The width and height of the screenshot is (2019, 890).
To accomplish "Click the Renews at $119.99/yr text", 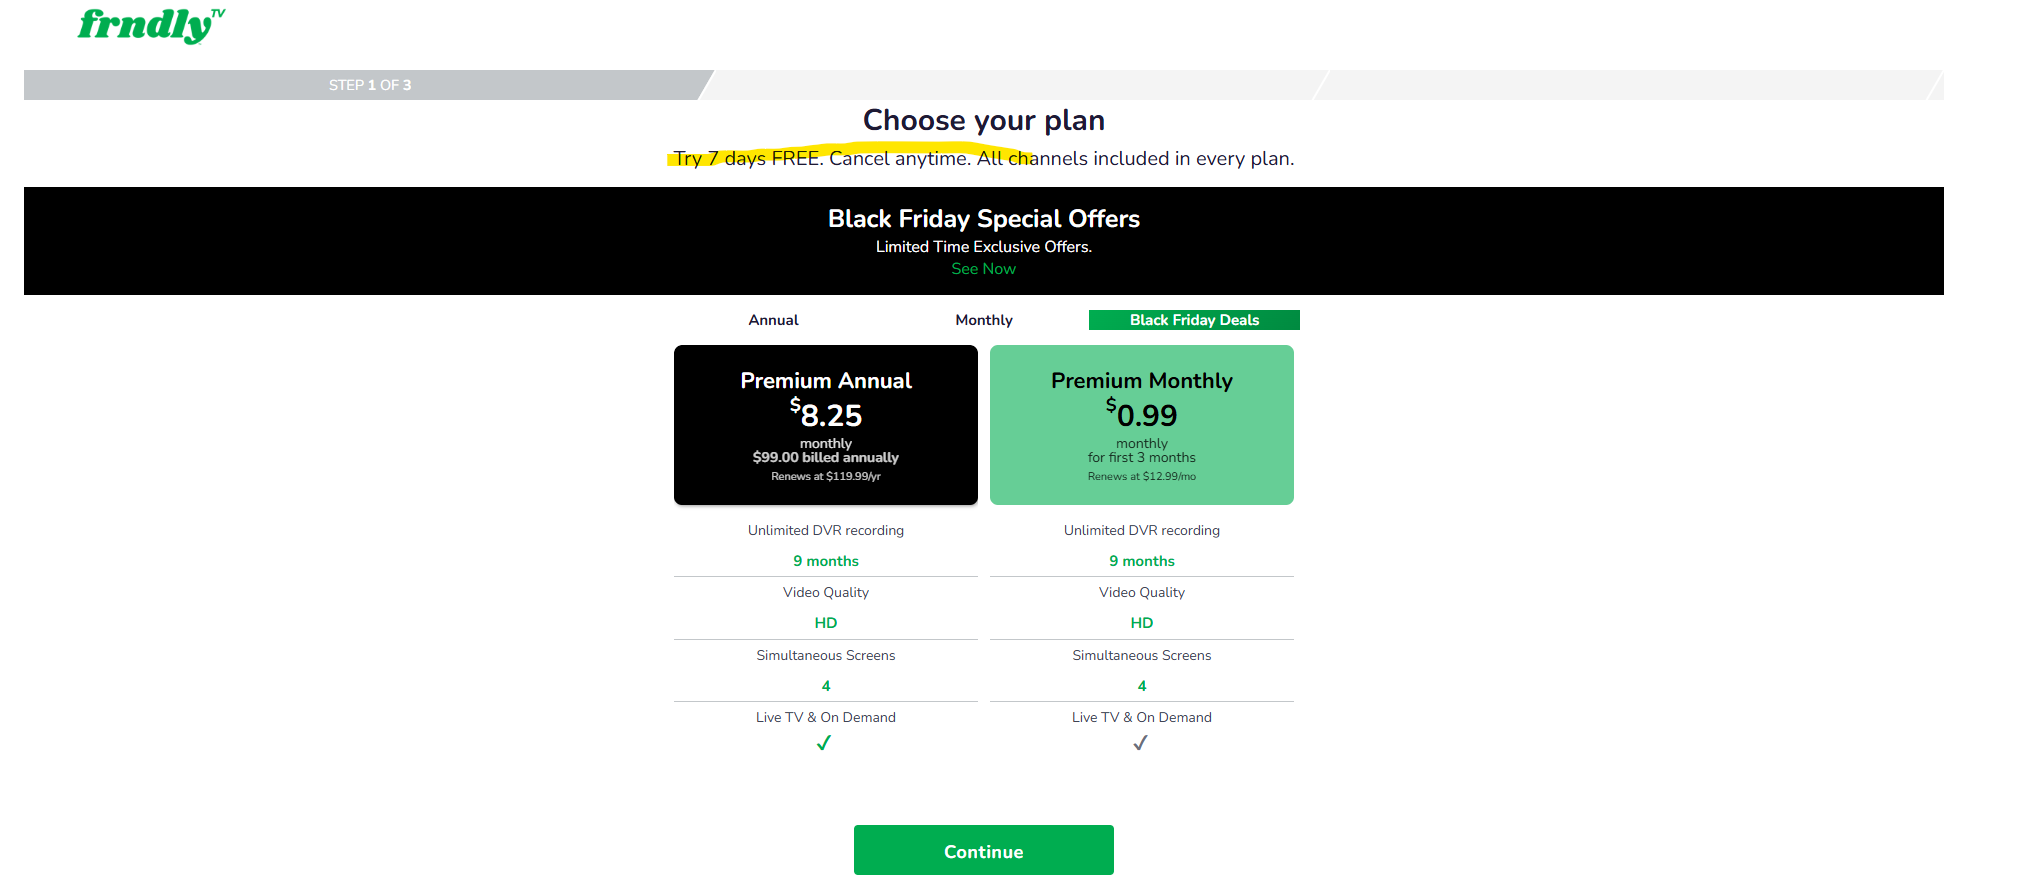I will 825,476.
